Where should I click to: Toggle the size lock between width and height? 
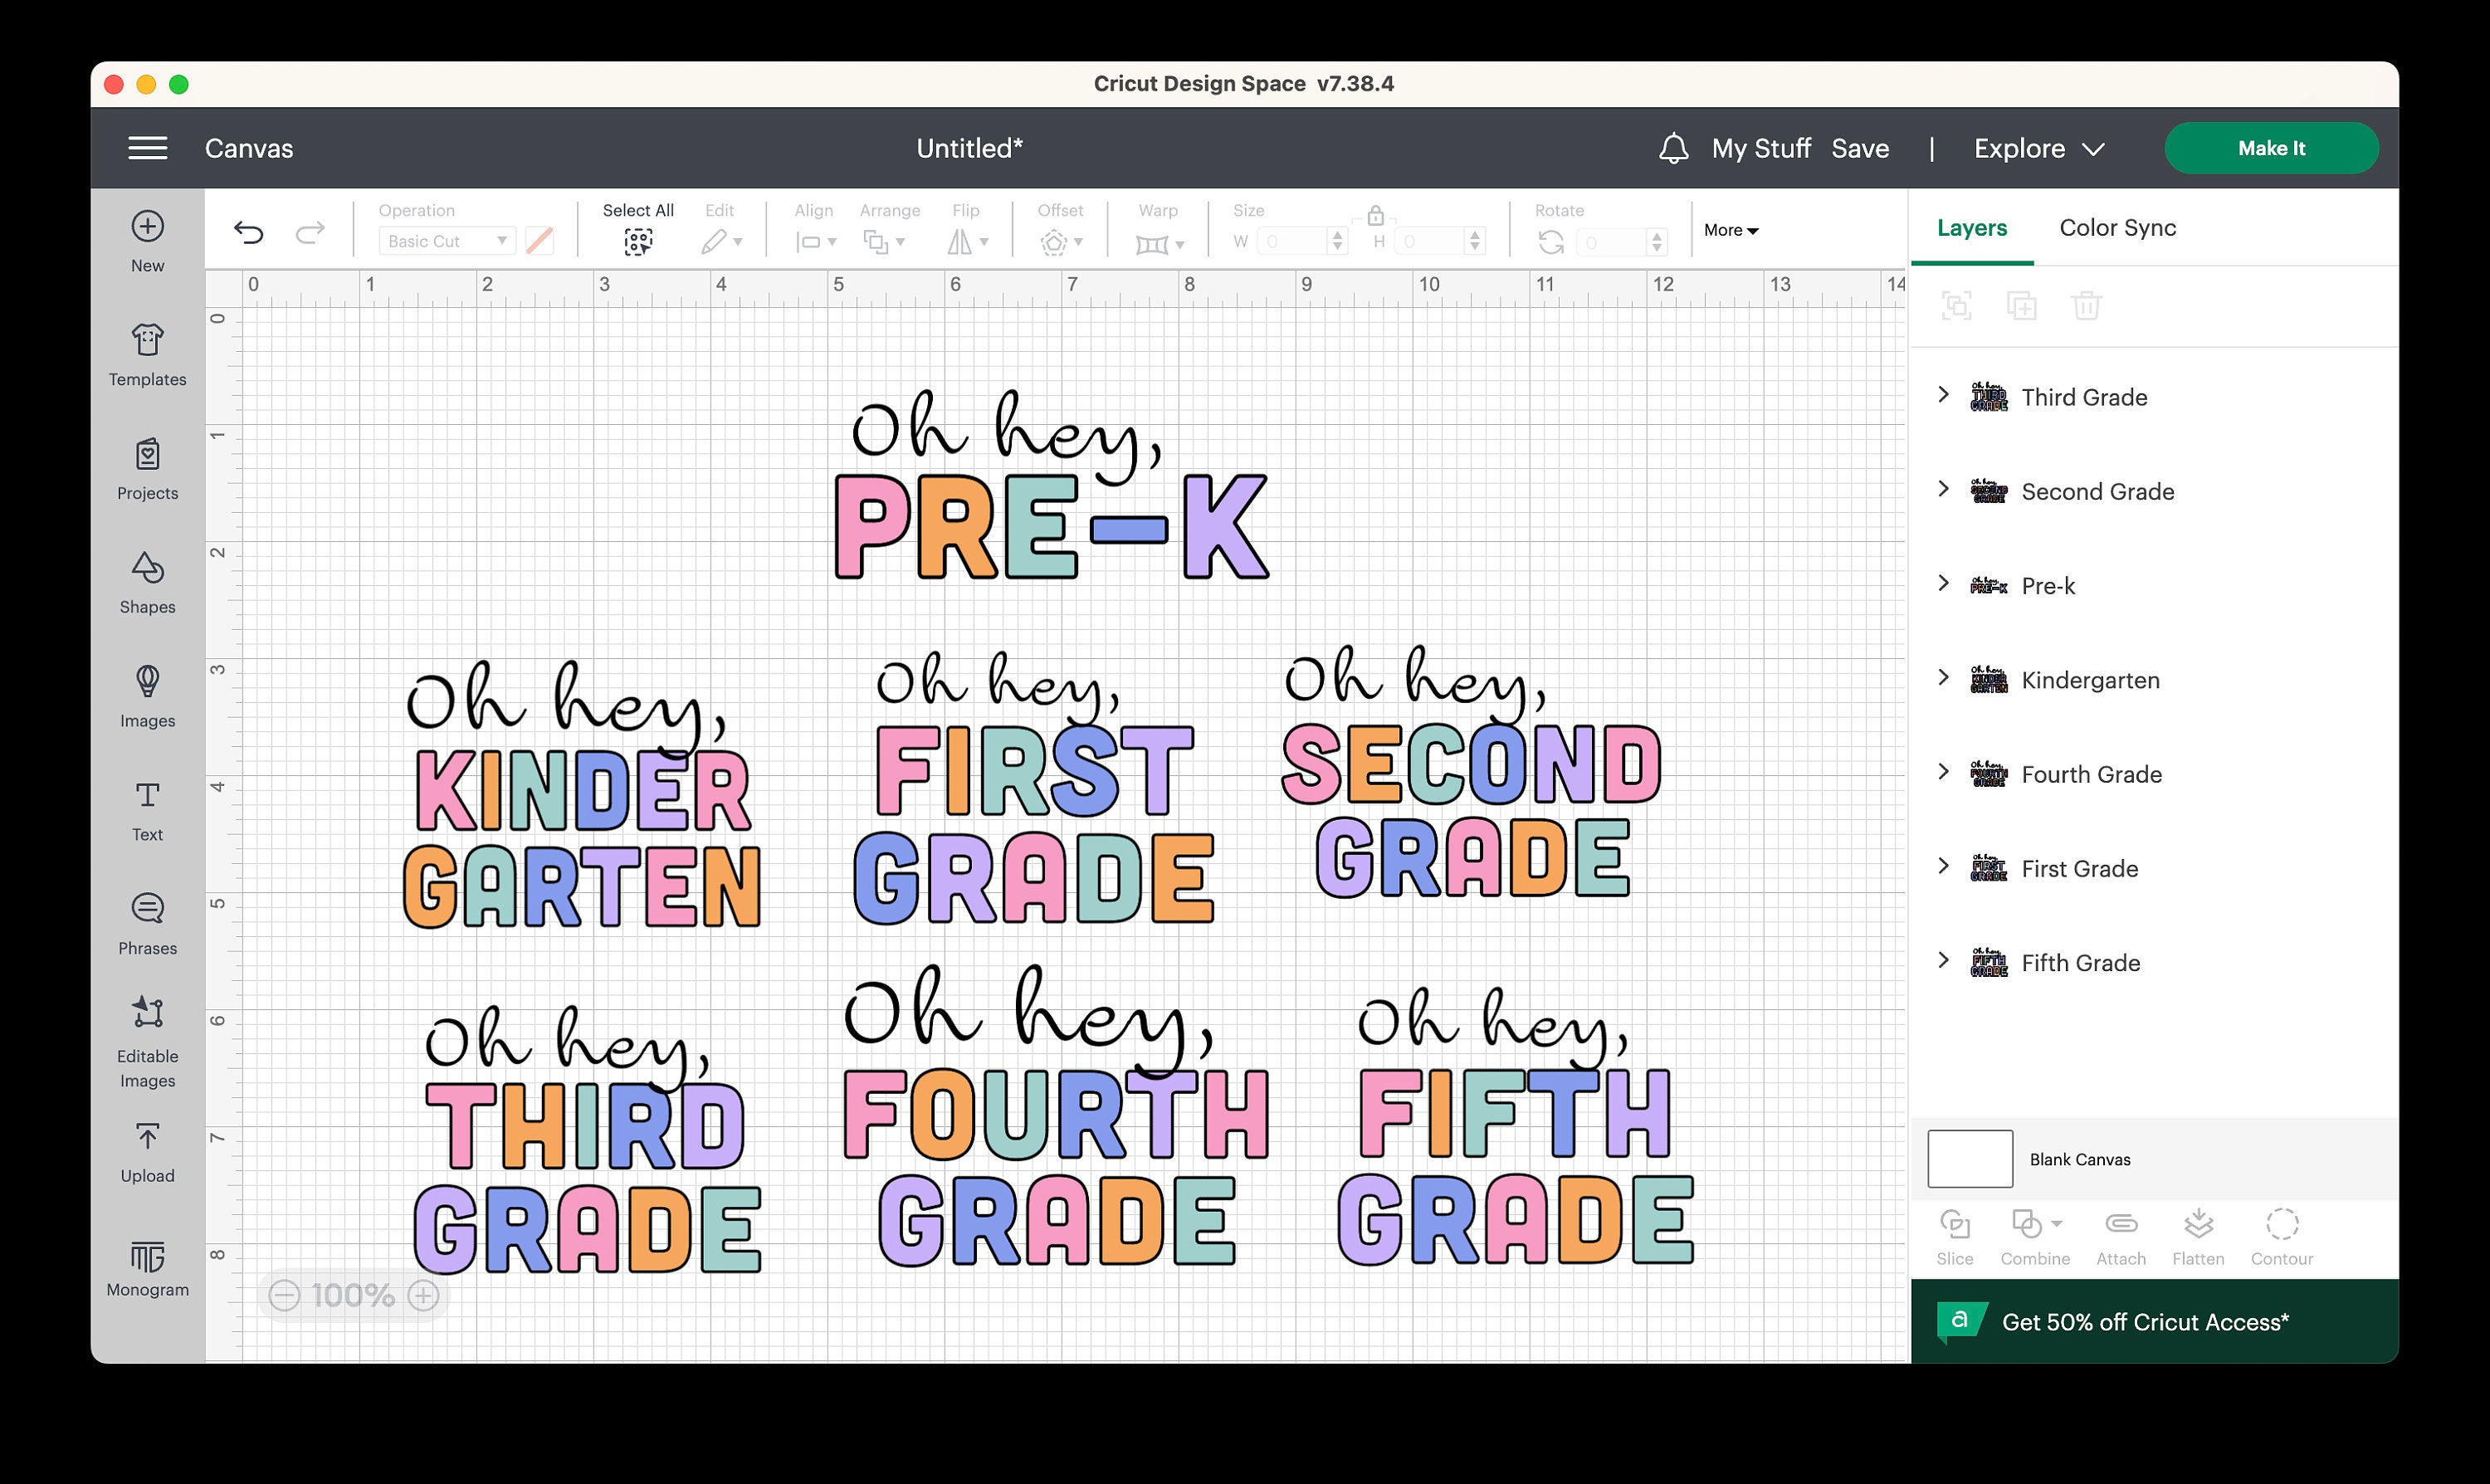1375,213
